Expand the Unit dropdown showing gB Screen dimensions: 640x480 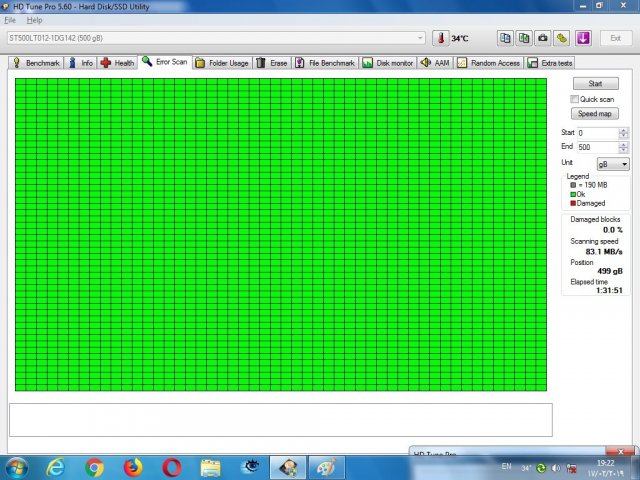click(x=612, y=163)
